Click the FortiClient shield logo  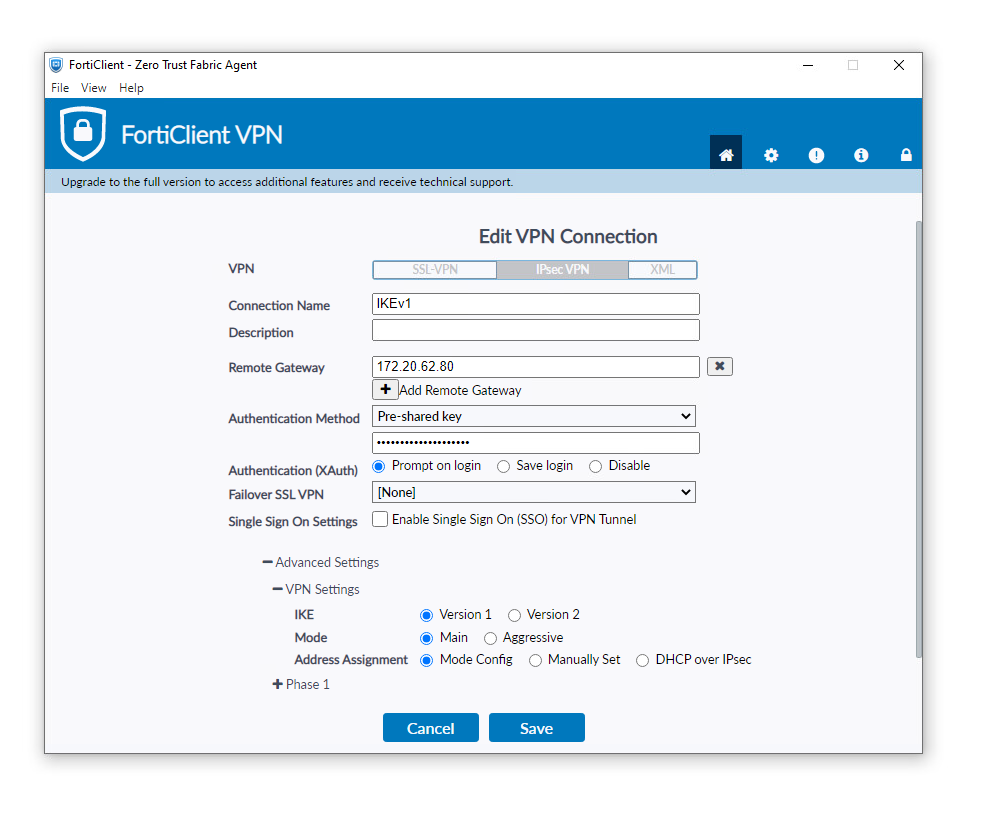point(83,133)
